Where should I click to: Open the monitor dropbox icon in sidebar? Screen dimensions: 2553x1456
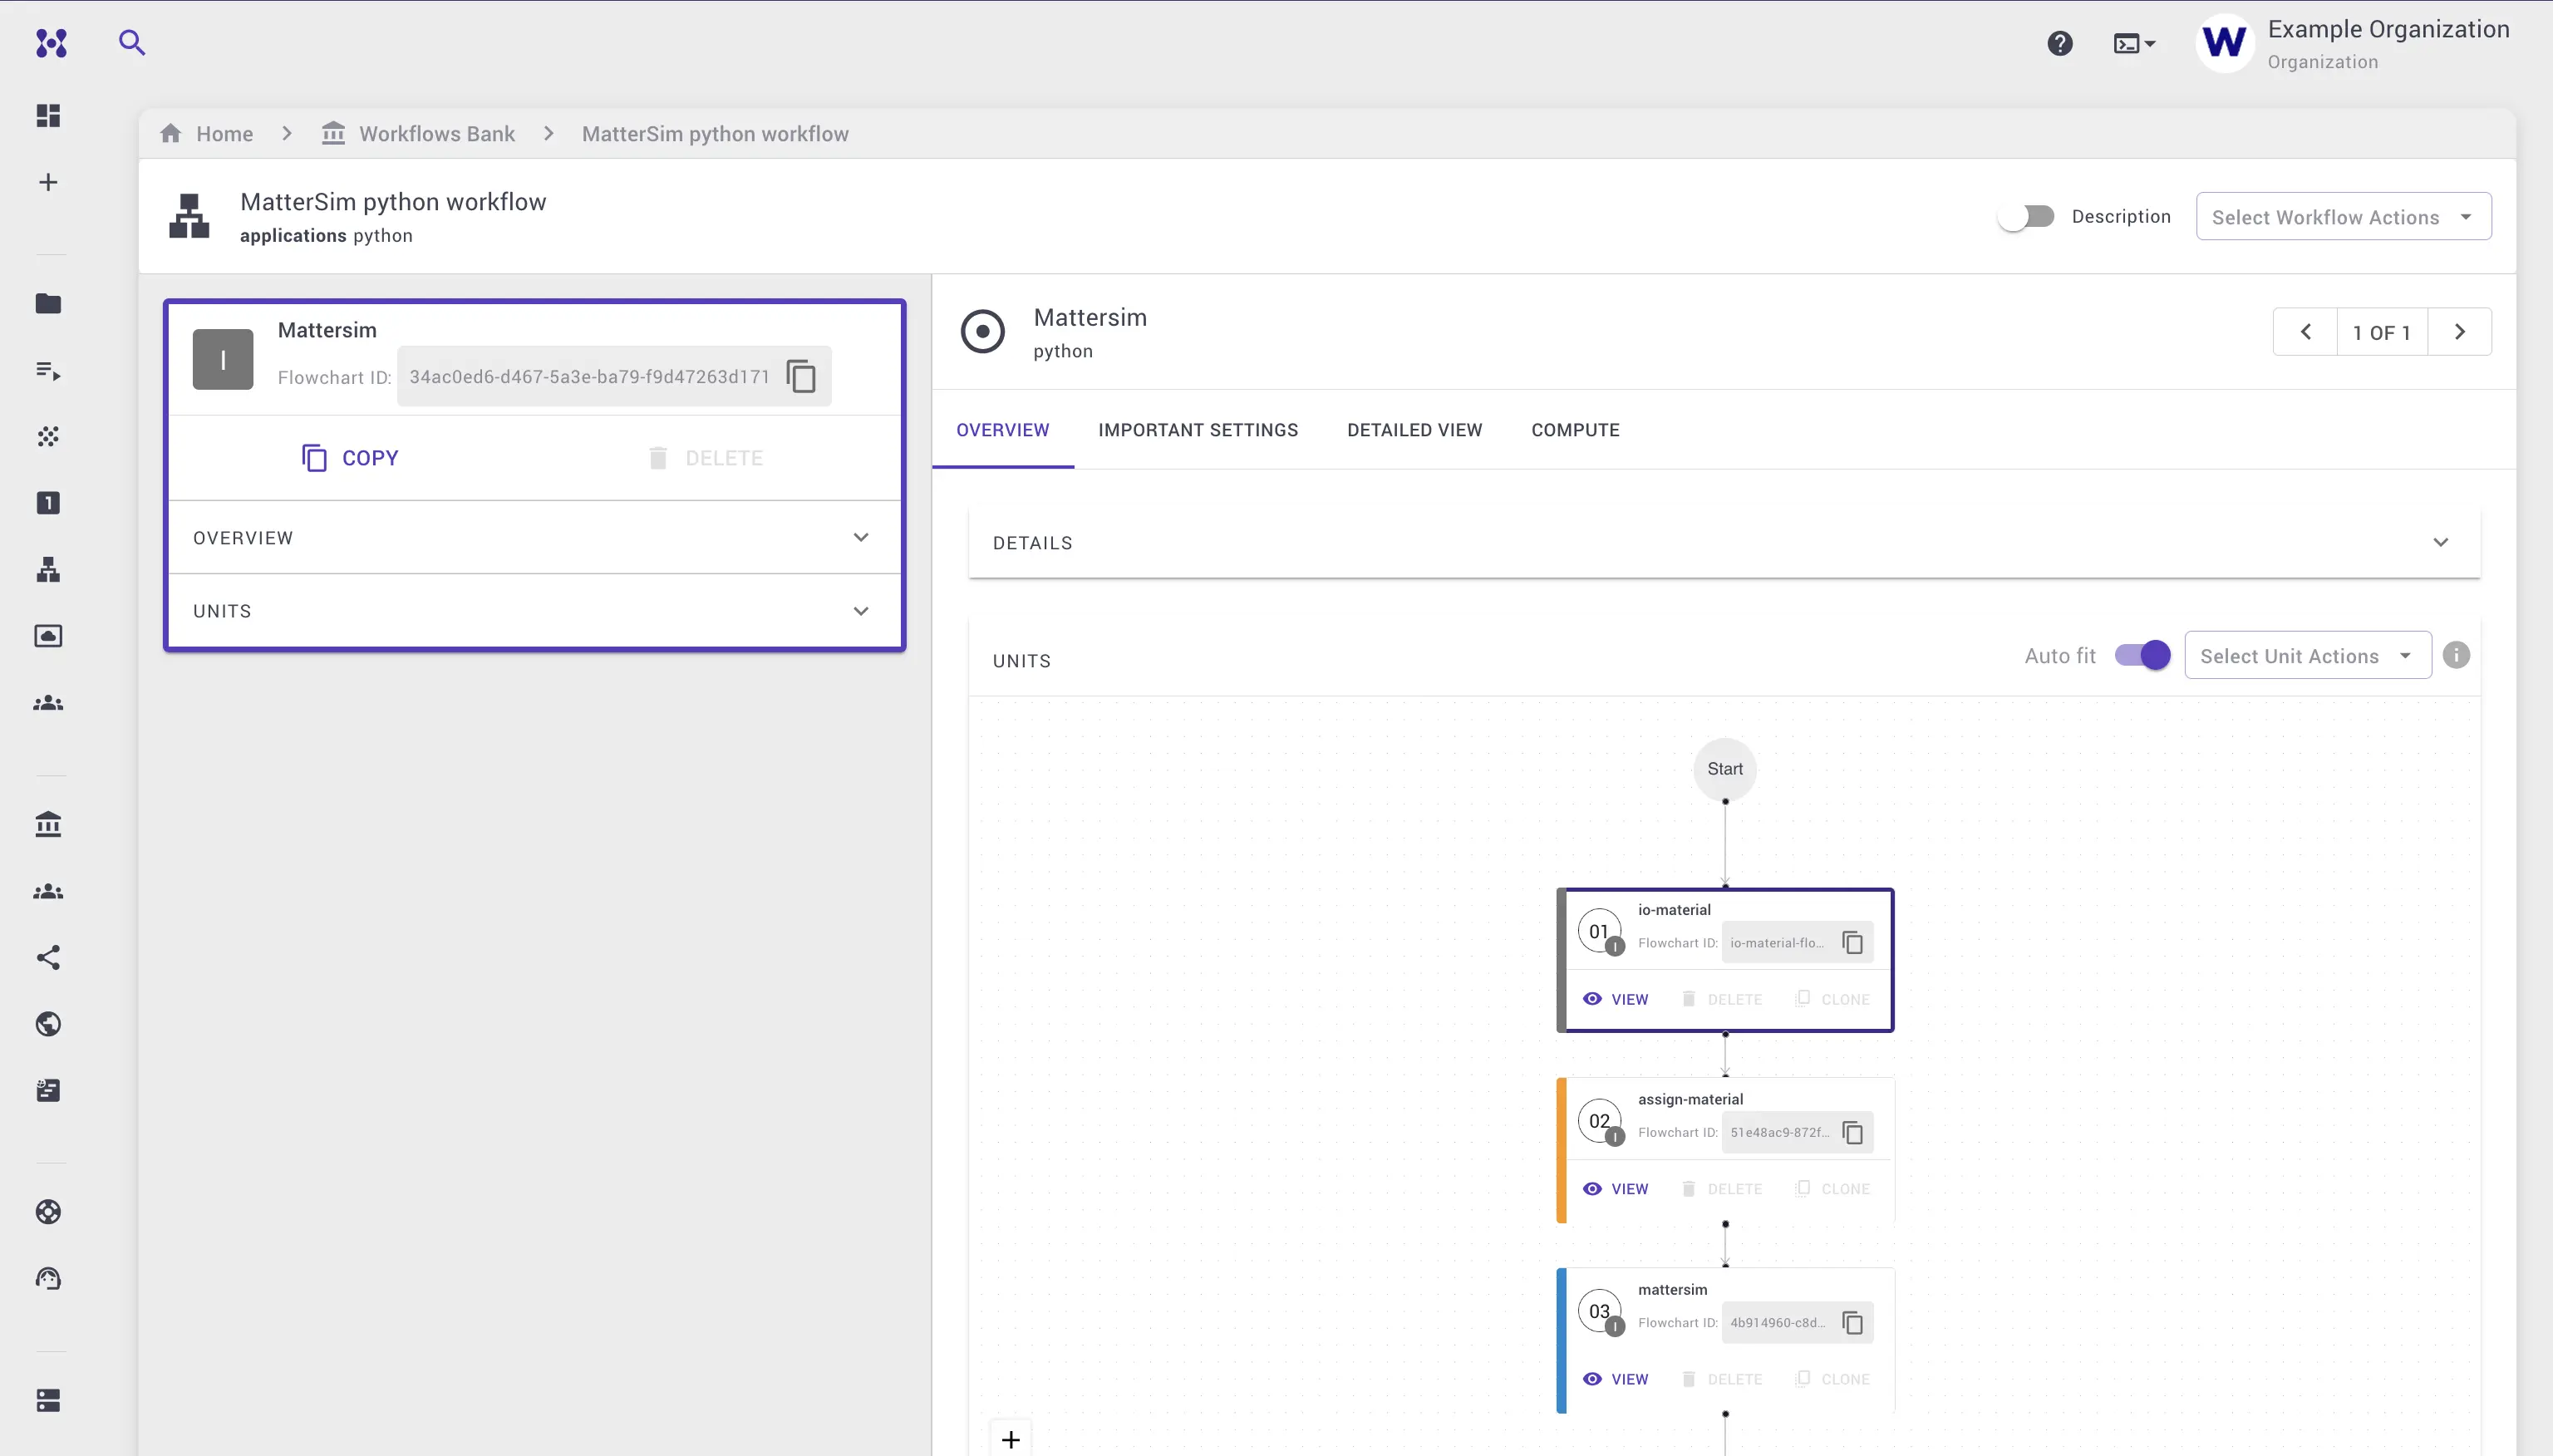48,636
